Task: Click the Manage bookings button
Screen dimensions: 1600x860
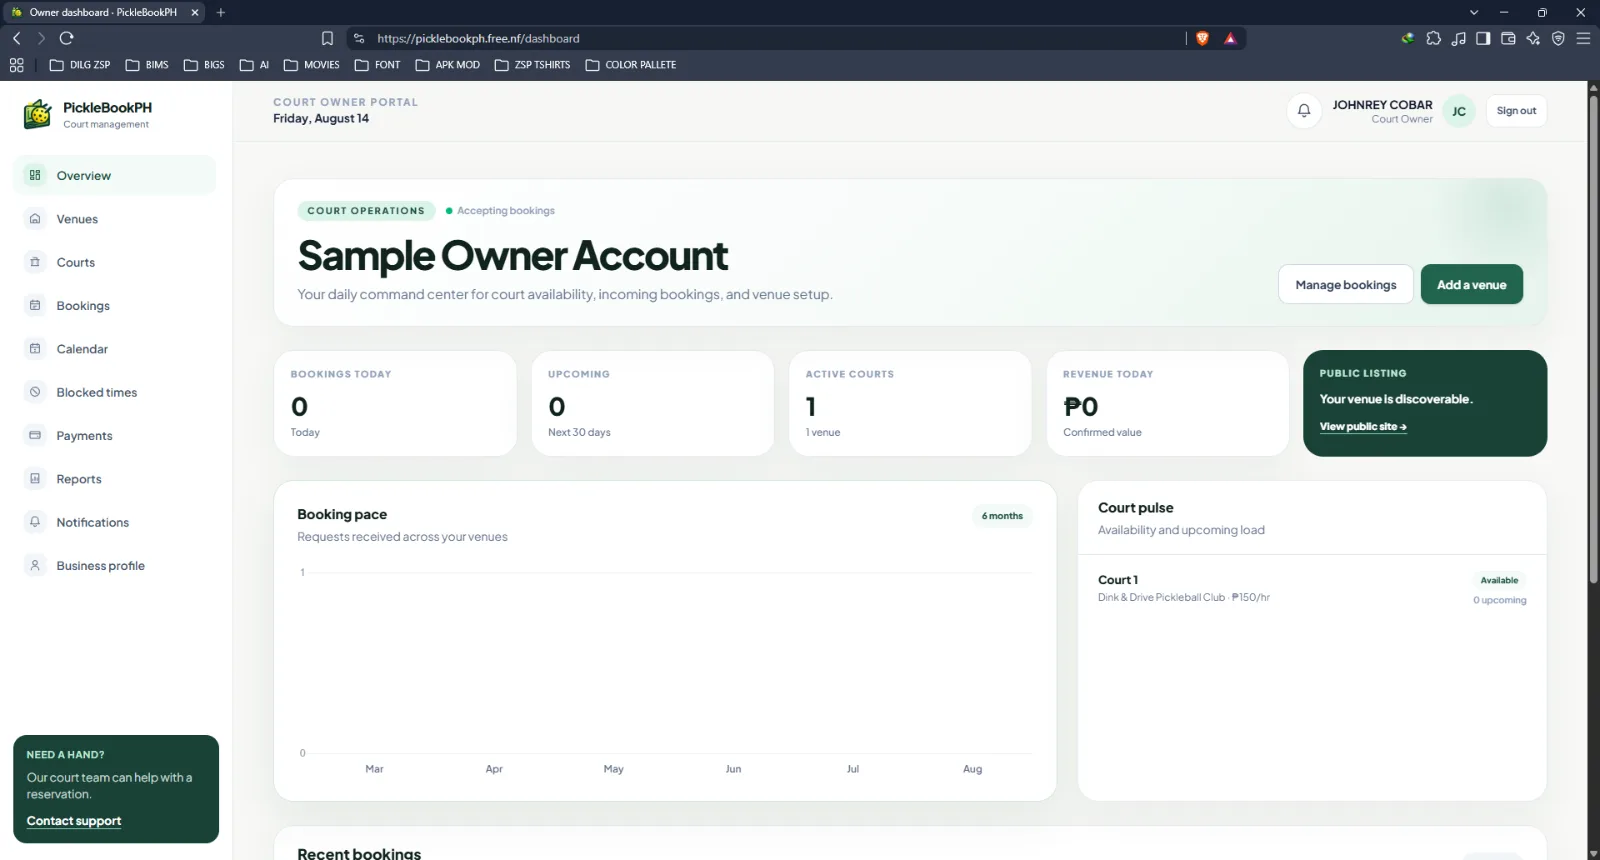Action: pyautogui.click(x=1345, y=284)
